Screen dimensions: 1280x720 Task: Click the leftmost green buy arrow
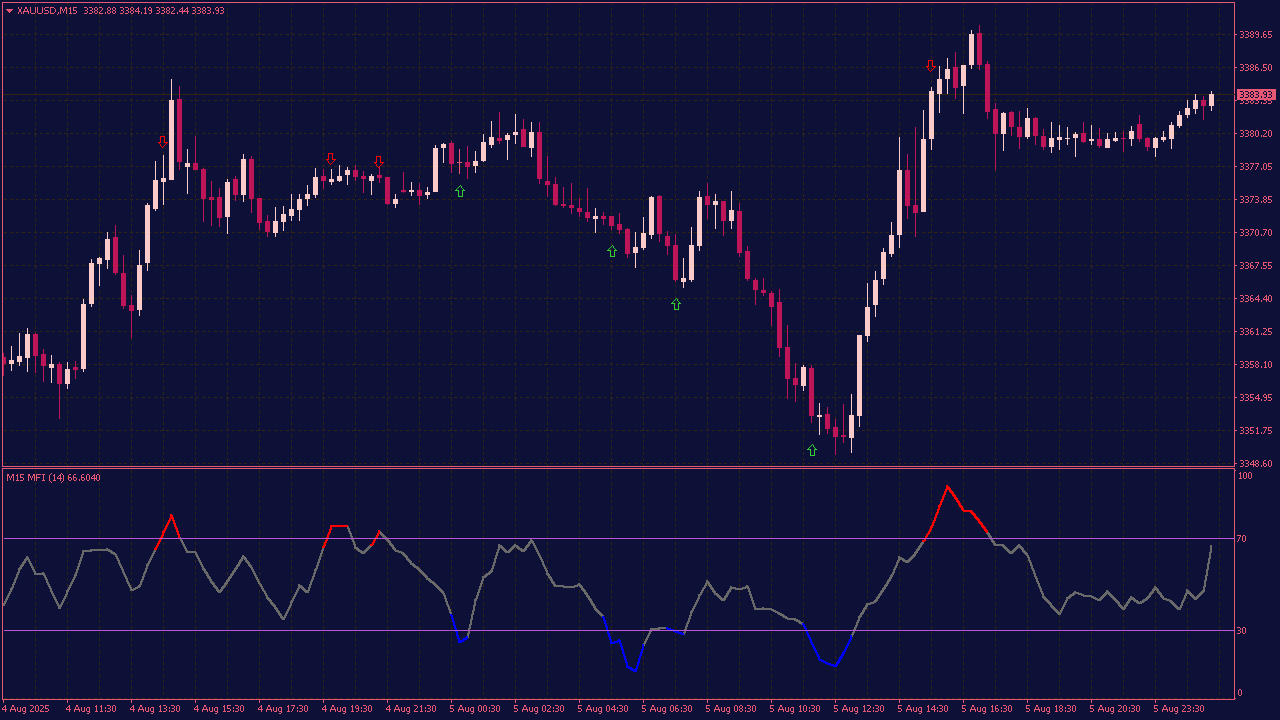460,191
